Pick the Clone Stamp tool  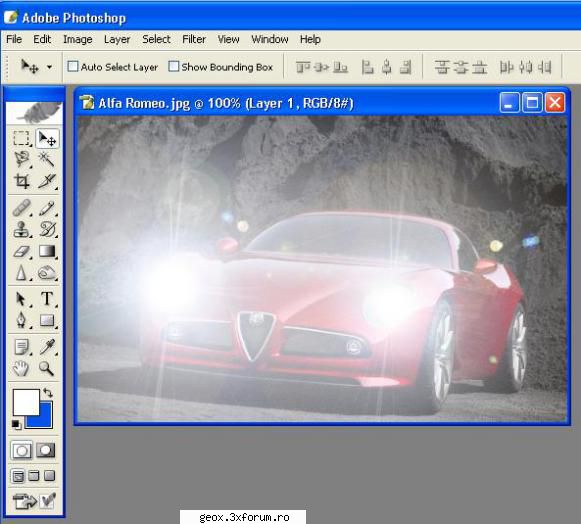pyautogui.click(x=21, y=229)
